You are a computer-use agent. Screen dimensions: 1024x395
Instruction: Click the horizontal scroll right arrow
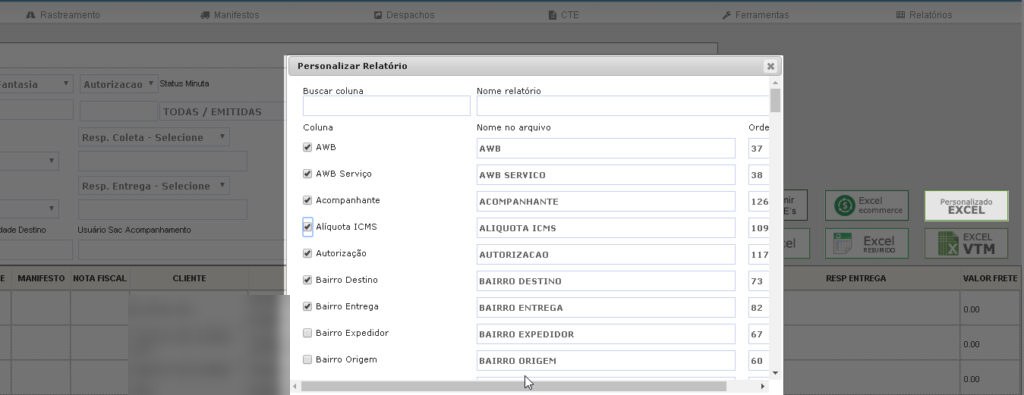tap(762, 387)
